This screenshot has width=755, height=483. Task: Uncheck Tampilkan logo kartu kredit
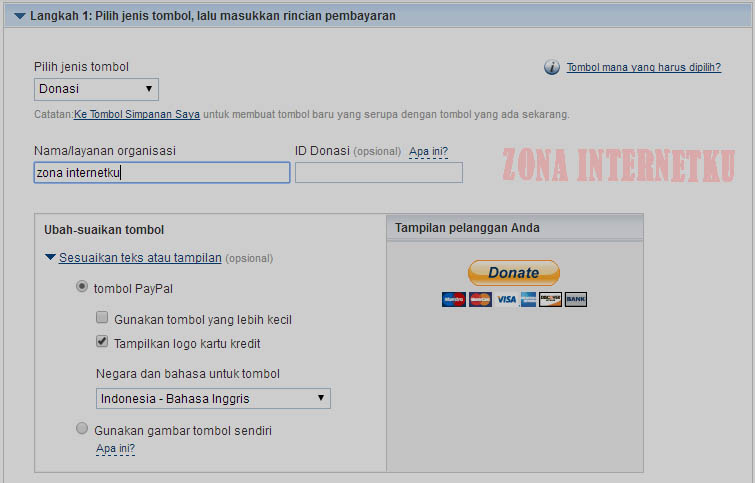102,341
